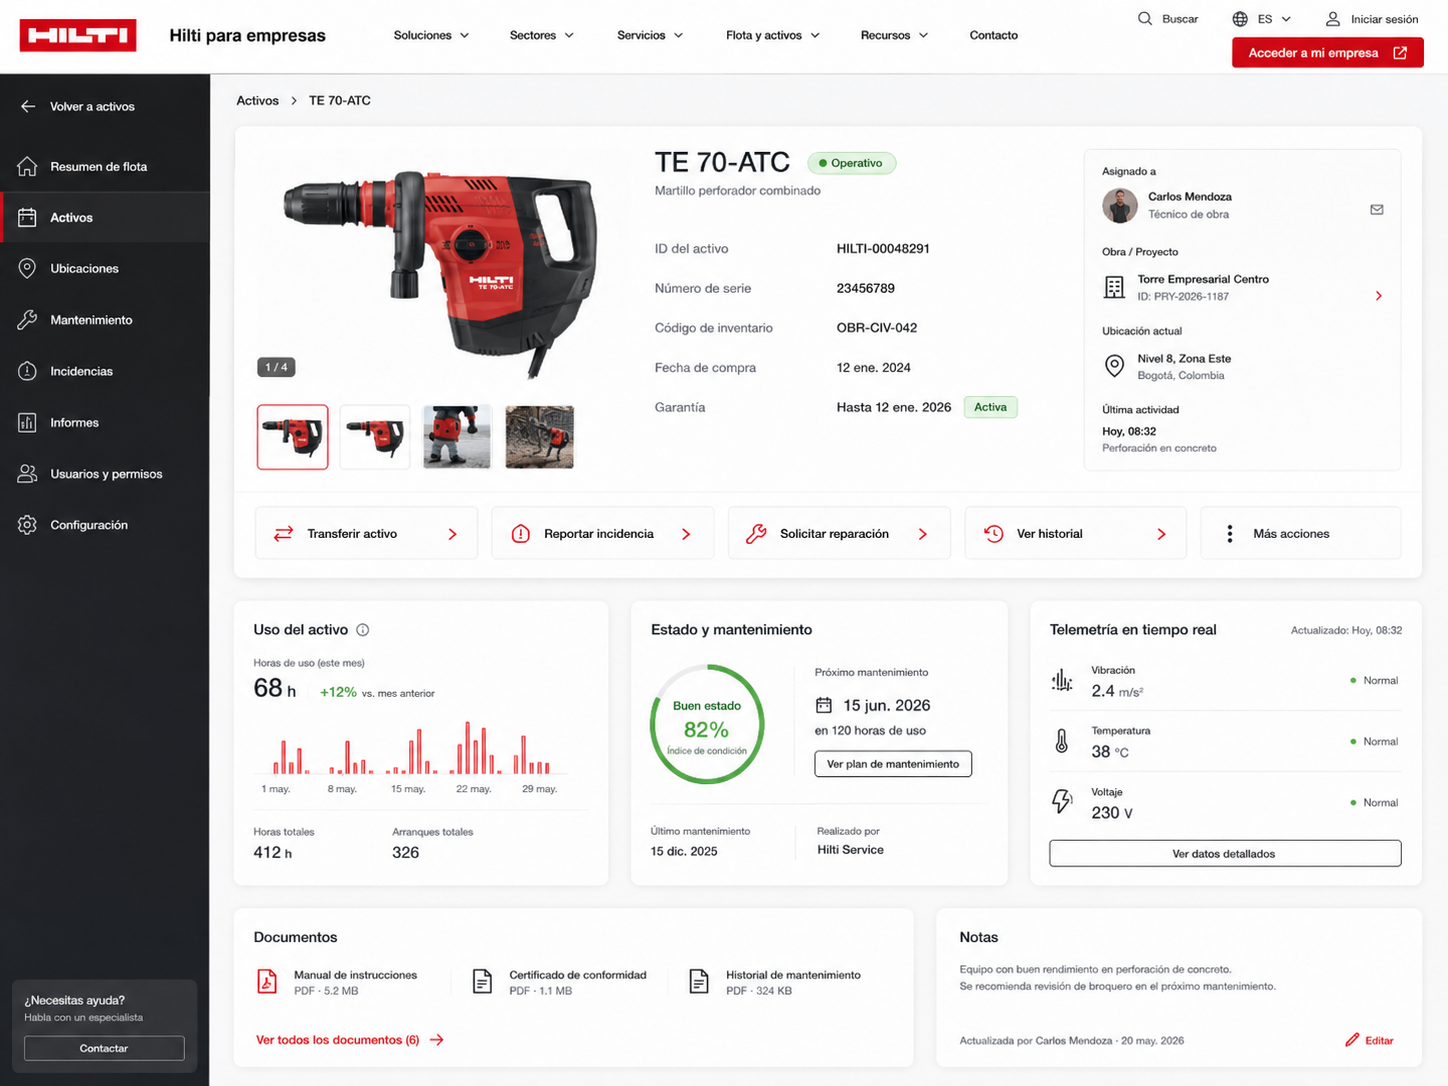Click the warning icon on Reportar incidencia
Screen dimensions: 1448x1086
(521, 534)
